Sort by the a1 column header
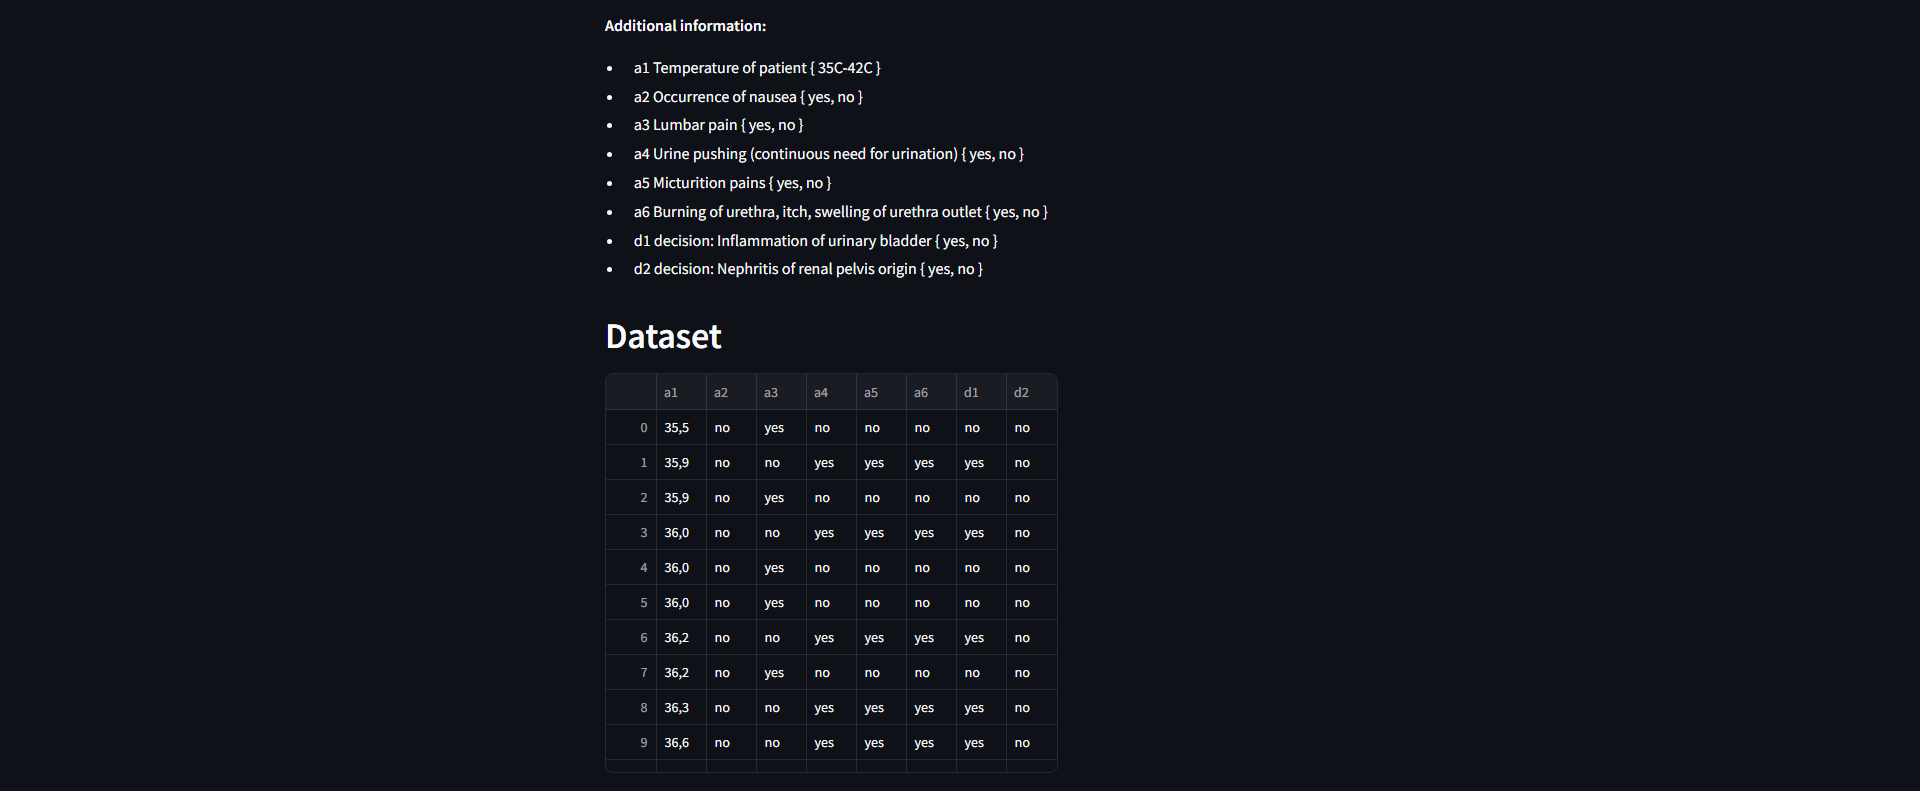The image size is (1920, 791). click(x=681, y=392)
